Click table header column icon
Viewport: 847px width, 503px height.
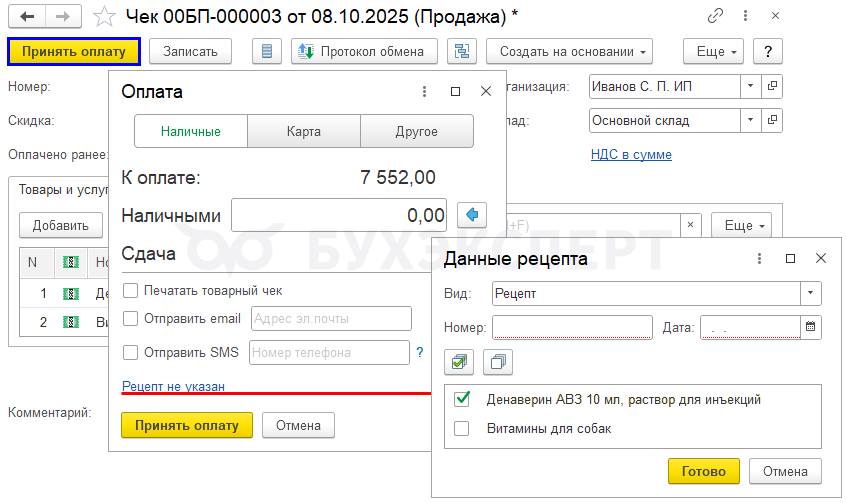pyautogui.click(x=71, y=263)
